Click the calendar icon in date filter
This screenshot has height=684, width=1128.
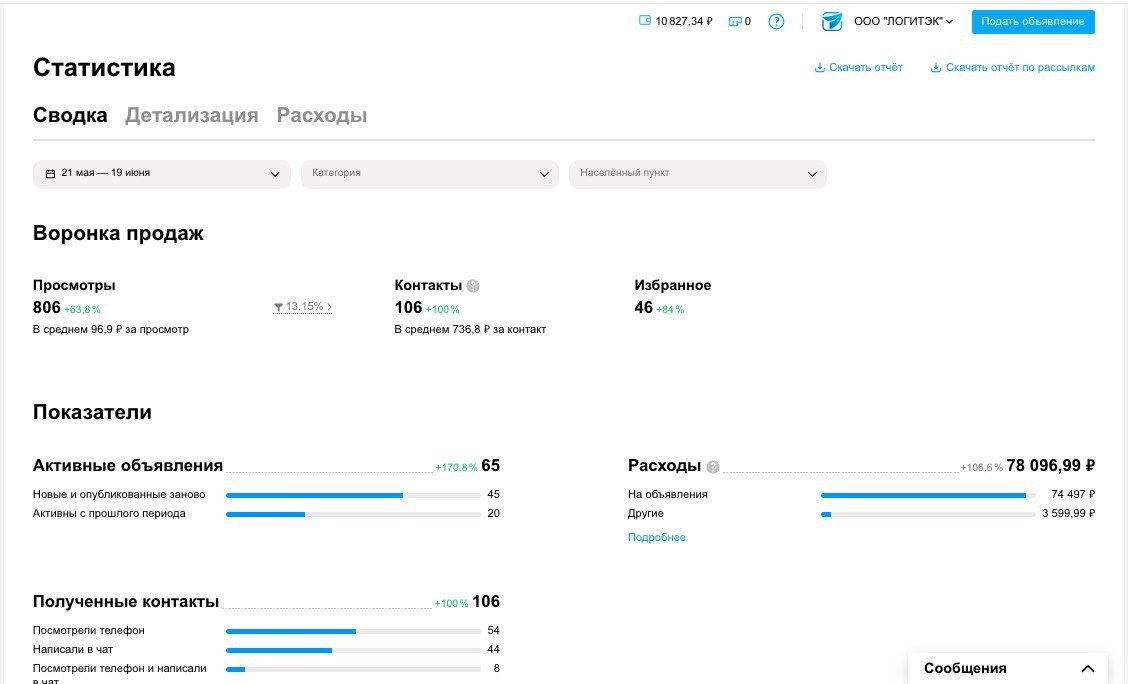(x=50, y=173)
